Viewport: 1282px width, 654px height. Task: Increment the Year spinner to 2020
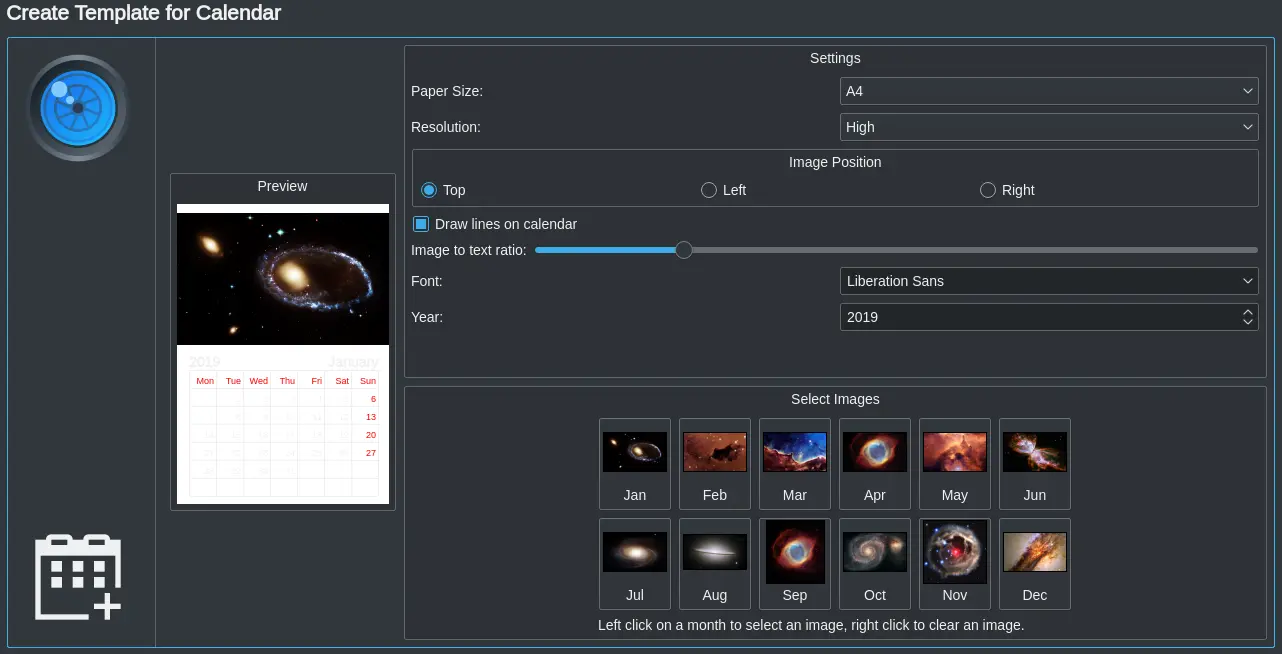click(1247, 312)
